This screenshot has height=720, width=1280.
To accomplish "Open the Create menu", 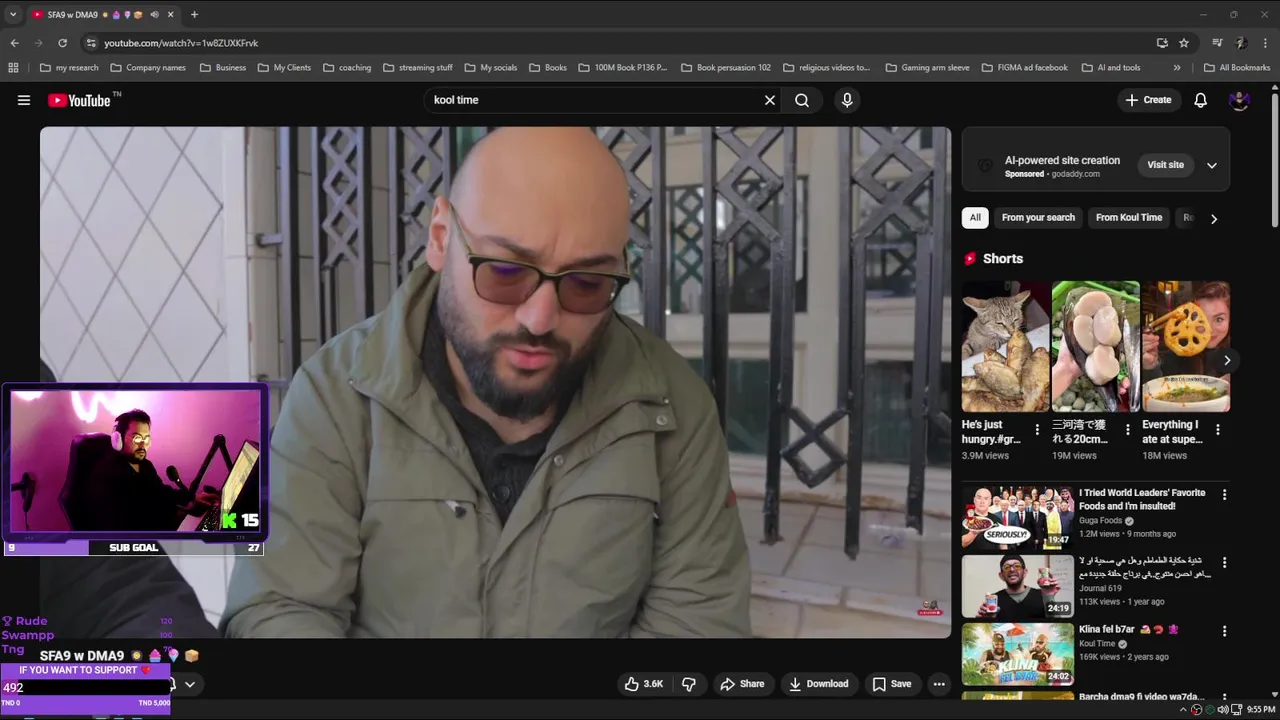I will [x=1148, y=100].
